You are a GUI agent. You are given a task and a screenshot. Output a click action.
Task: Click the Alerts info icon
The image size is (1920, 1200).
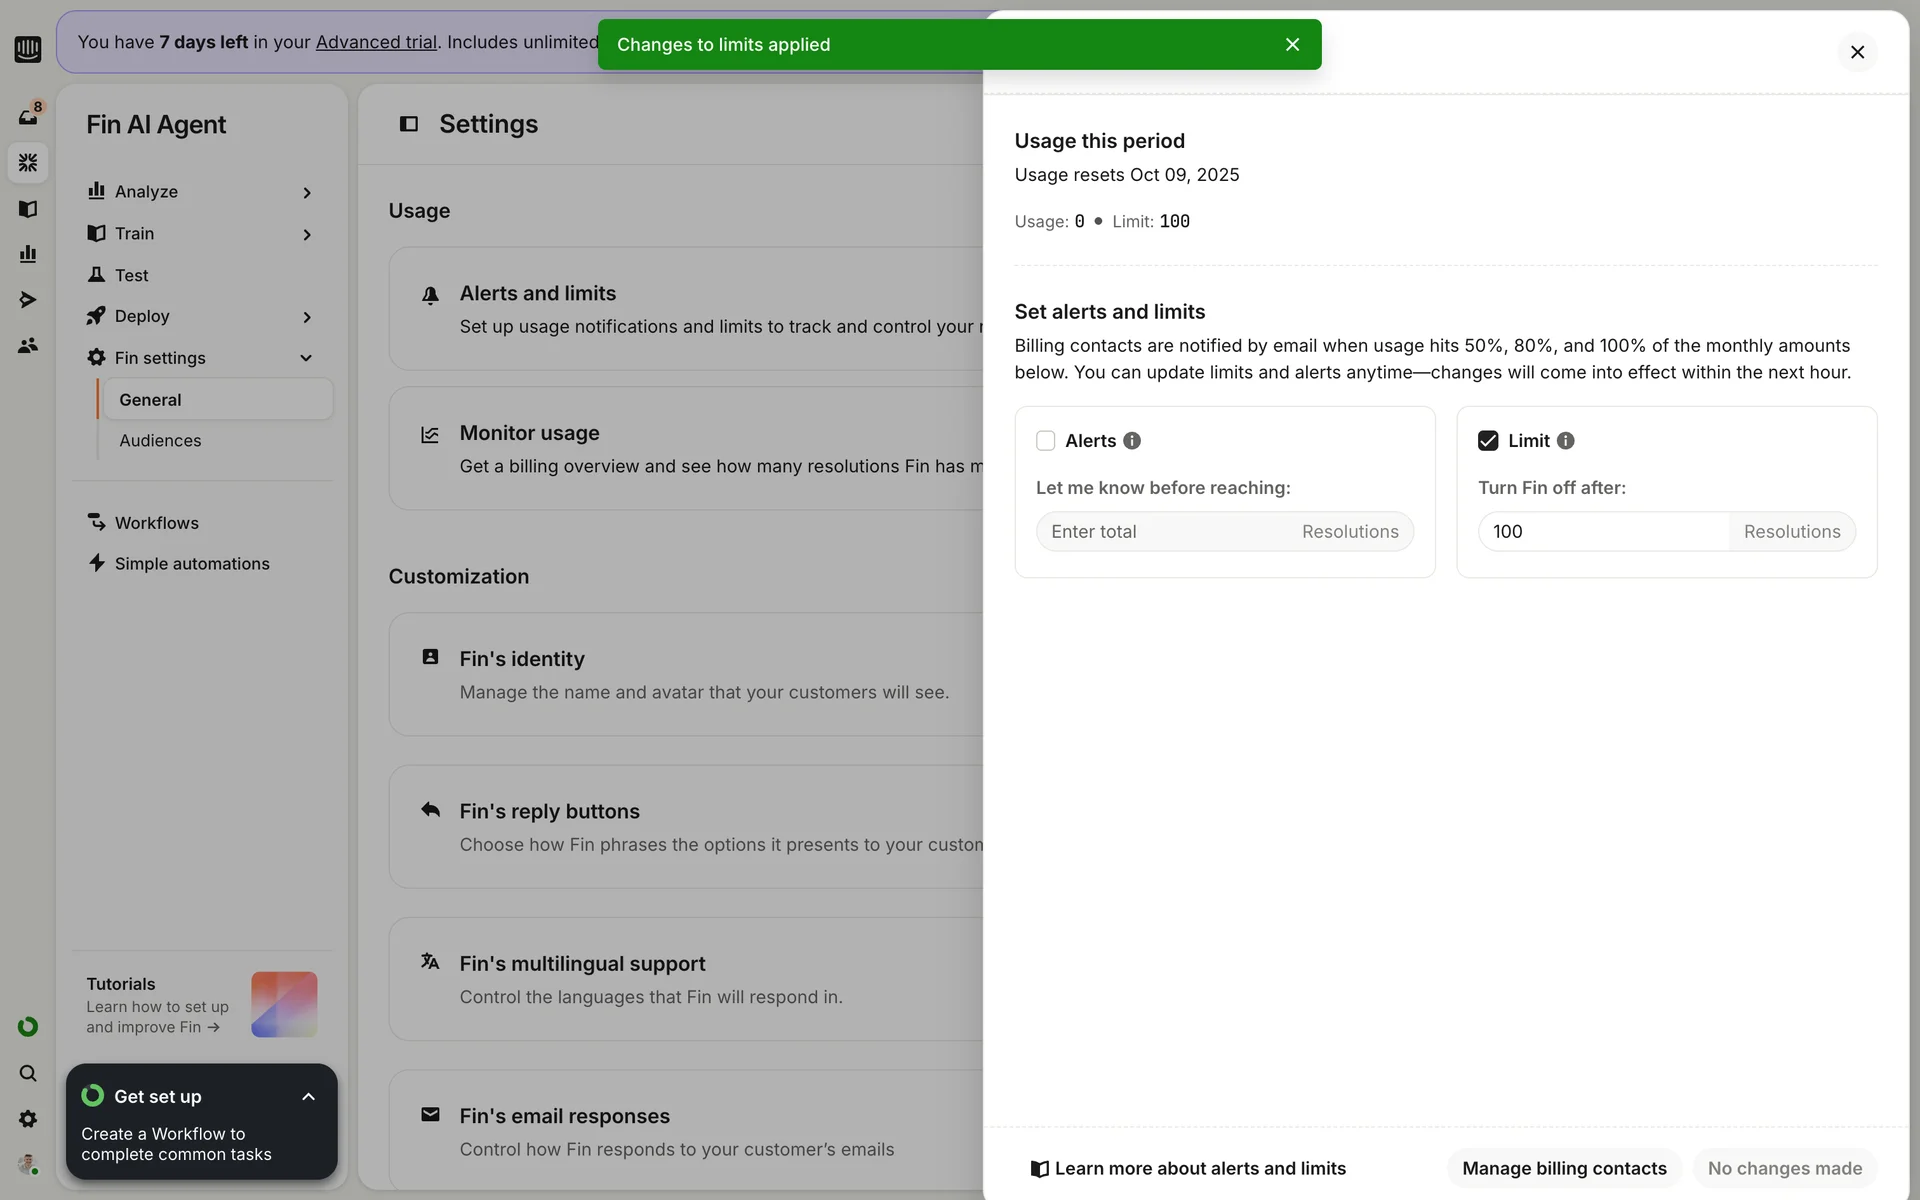[1132, 441]
